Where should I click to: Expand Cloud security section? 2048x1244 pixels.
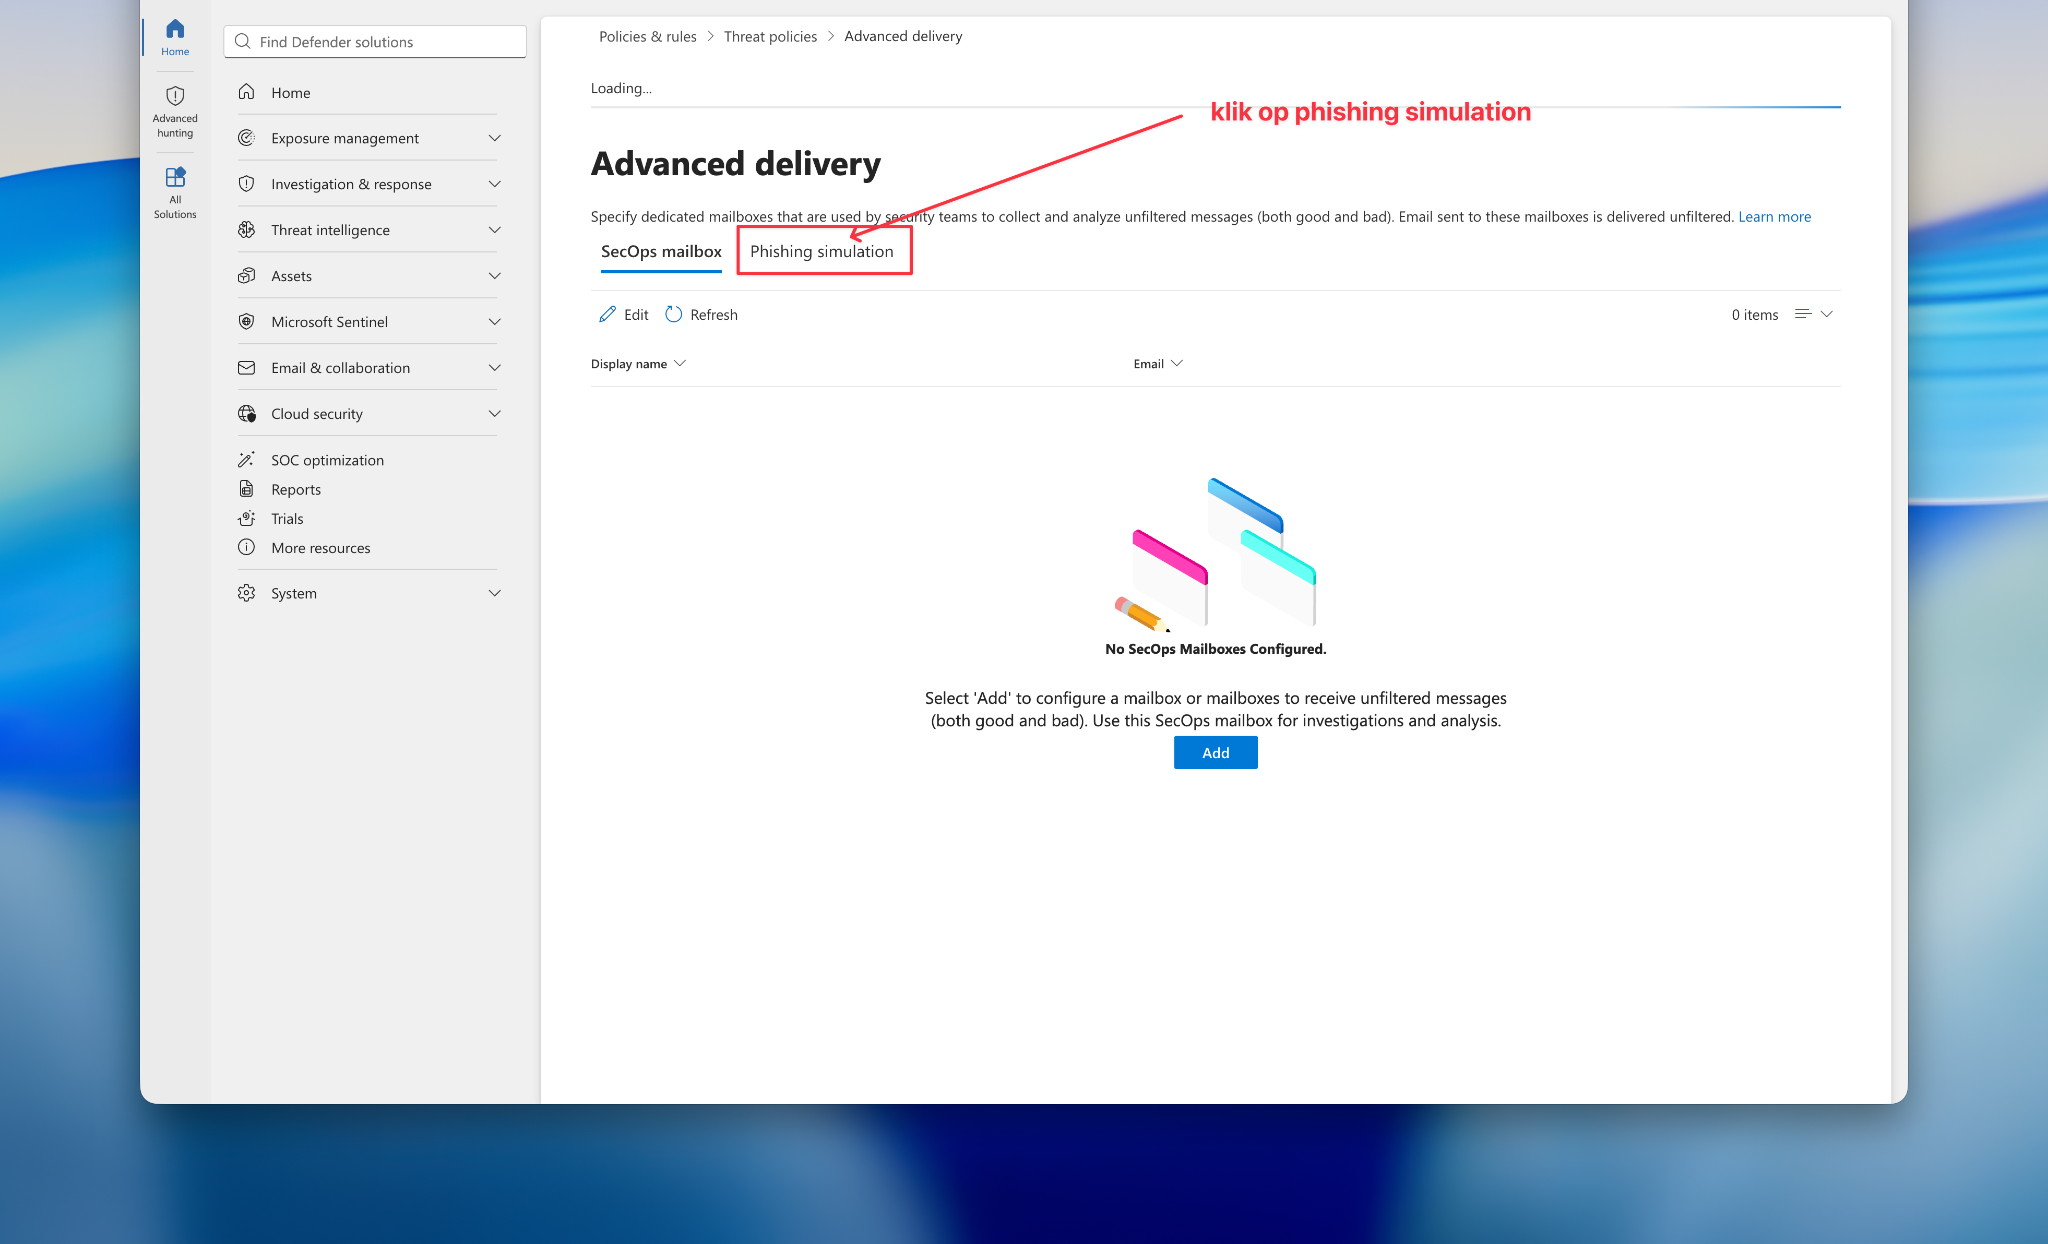494,414
